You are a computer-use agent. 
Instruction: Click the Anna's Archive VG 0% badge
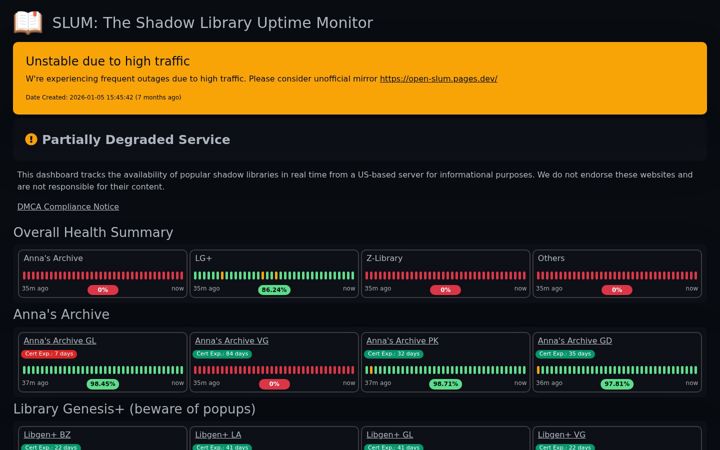pos(274,384)
